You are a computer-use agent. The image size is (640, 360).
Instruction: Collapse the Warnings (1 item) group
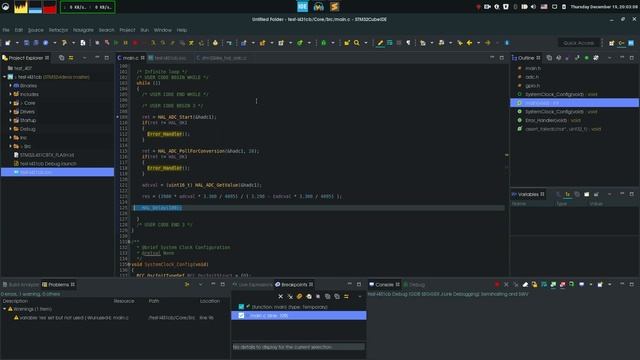coord(4,309)
